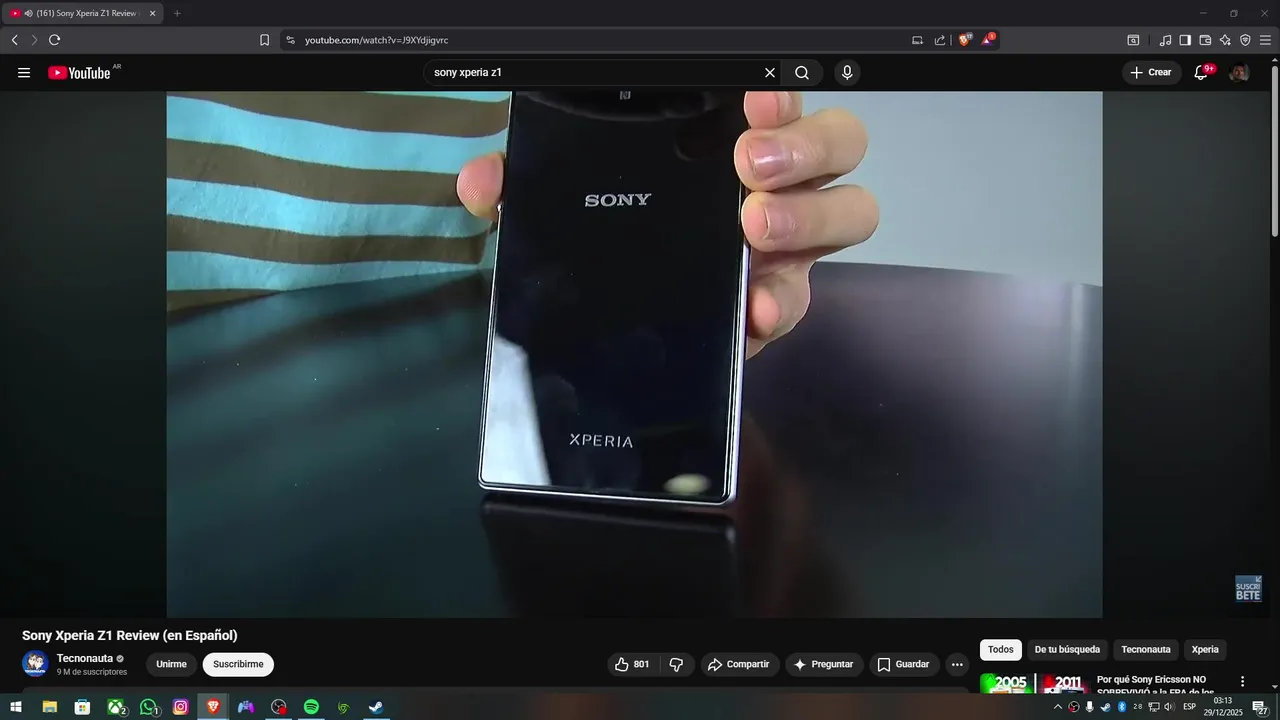Close the Sony Xperia Z1 Review tab
The height and width of the screenshot is (720, 1280).
click(x=152, y=13)
